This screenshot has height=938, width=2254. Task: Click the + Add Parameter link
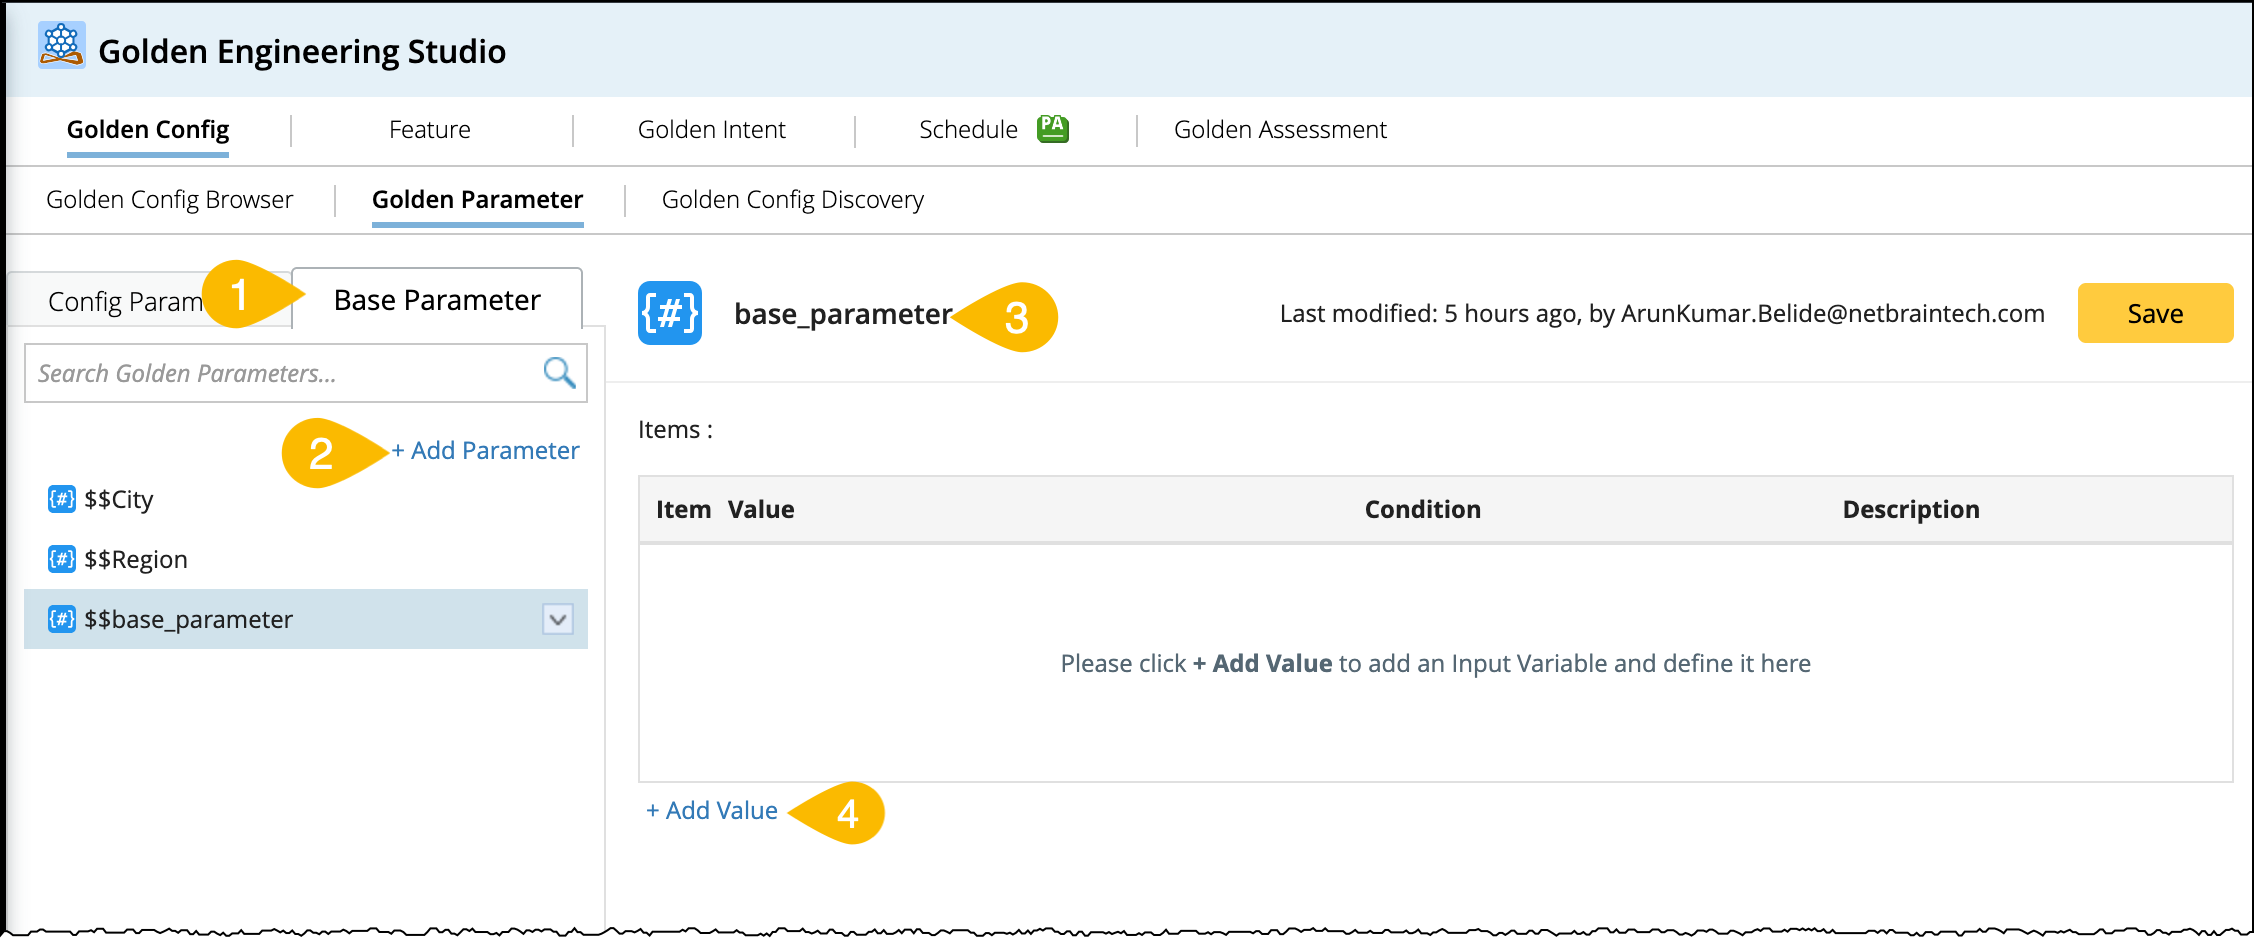pyautogui.click(x=485, y=451)
